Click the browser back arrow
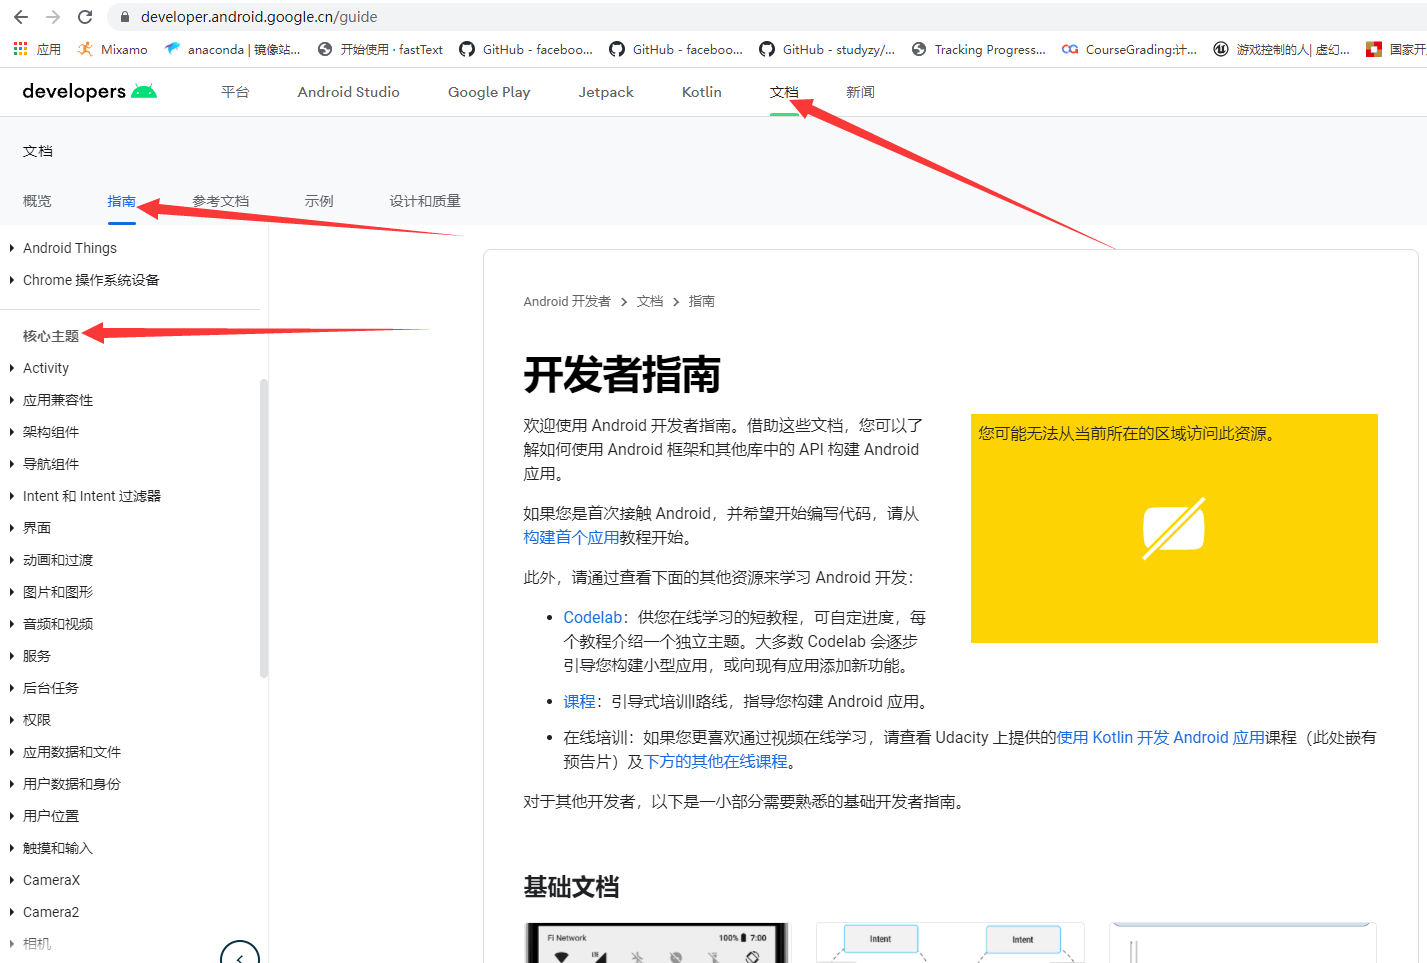1427x963 pixels. pos(21,17)
